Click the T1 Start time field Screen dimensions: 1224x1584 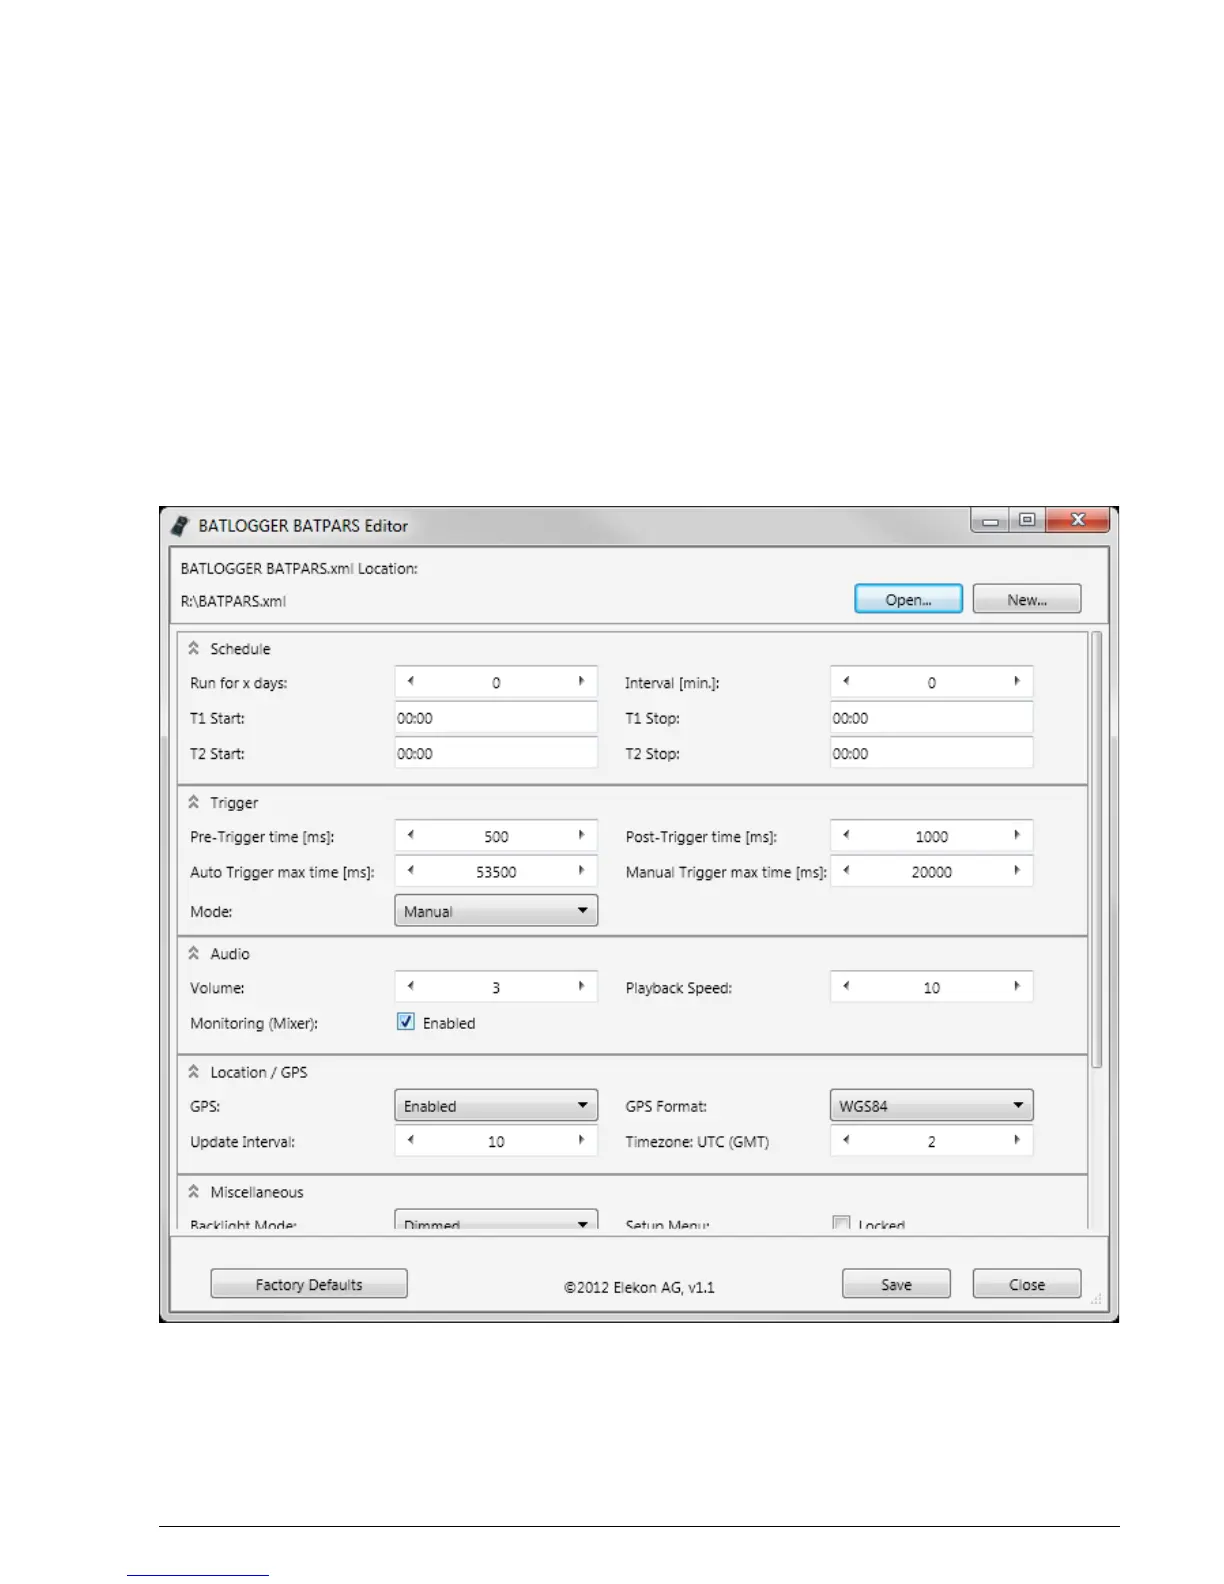496,718
